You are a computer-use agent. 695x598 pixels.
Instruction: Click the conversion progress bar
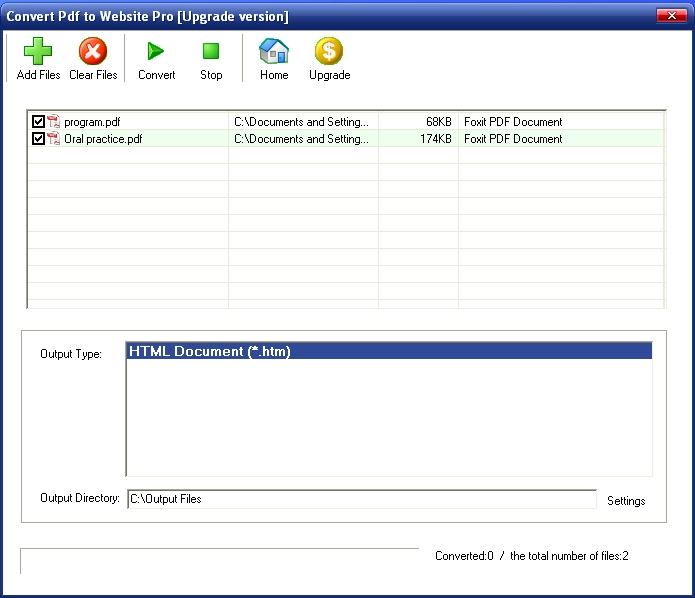219,561
